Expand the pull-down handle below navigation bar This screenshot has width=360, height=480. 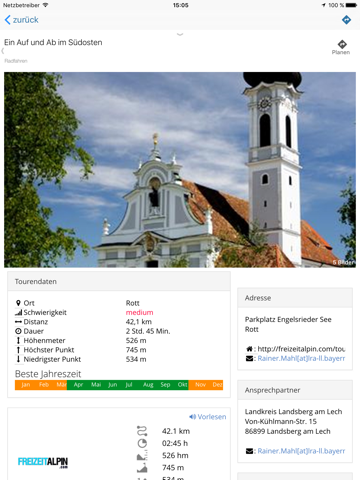point(180,34)
